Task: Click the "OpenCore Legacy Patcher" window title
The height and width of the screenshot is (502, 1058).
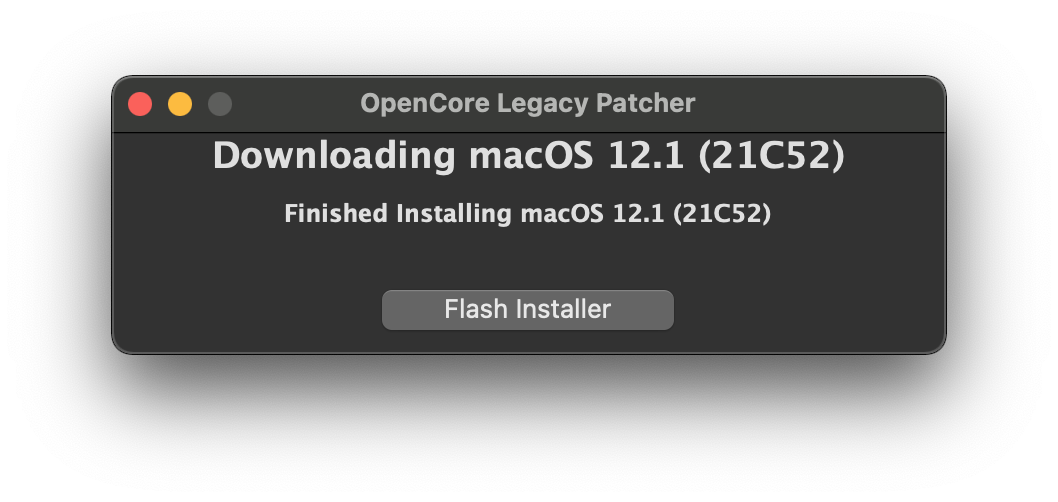Action: [x=527, y=103]
